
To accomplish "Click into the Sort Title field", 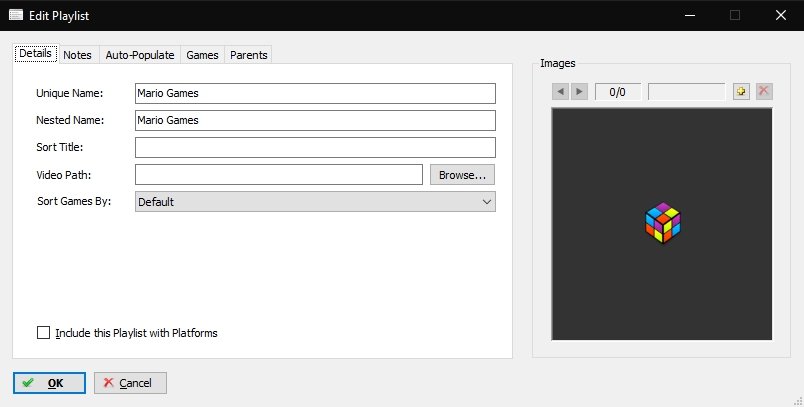I will [315, 147].
